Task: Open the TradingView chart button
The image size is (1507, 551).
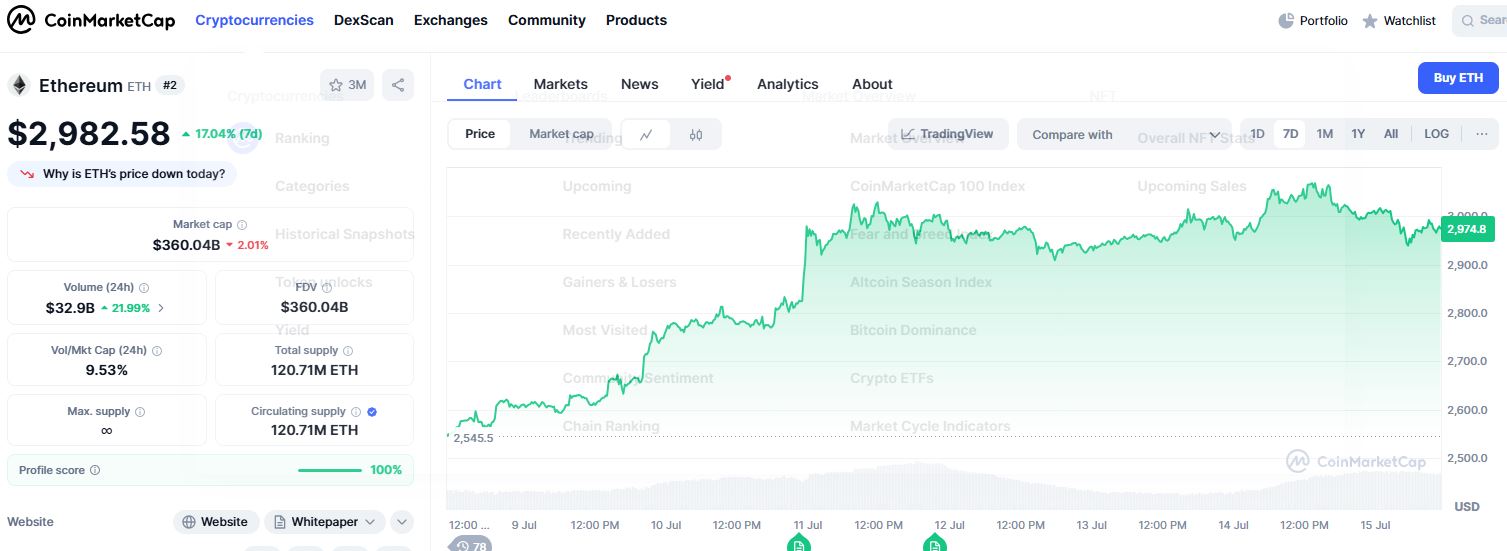Action: (948, 134)
